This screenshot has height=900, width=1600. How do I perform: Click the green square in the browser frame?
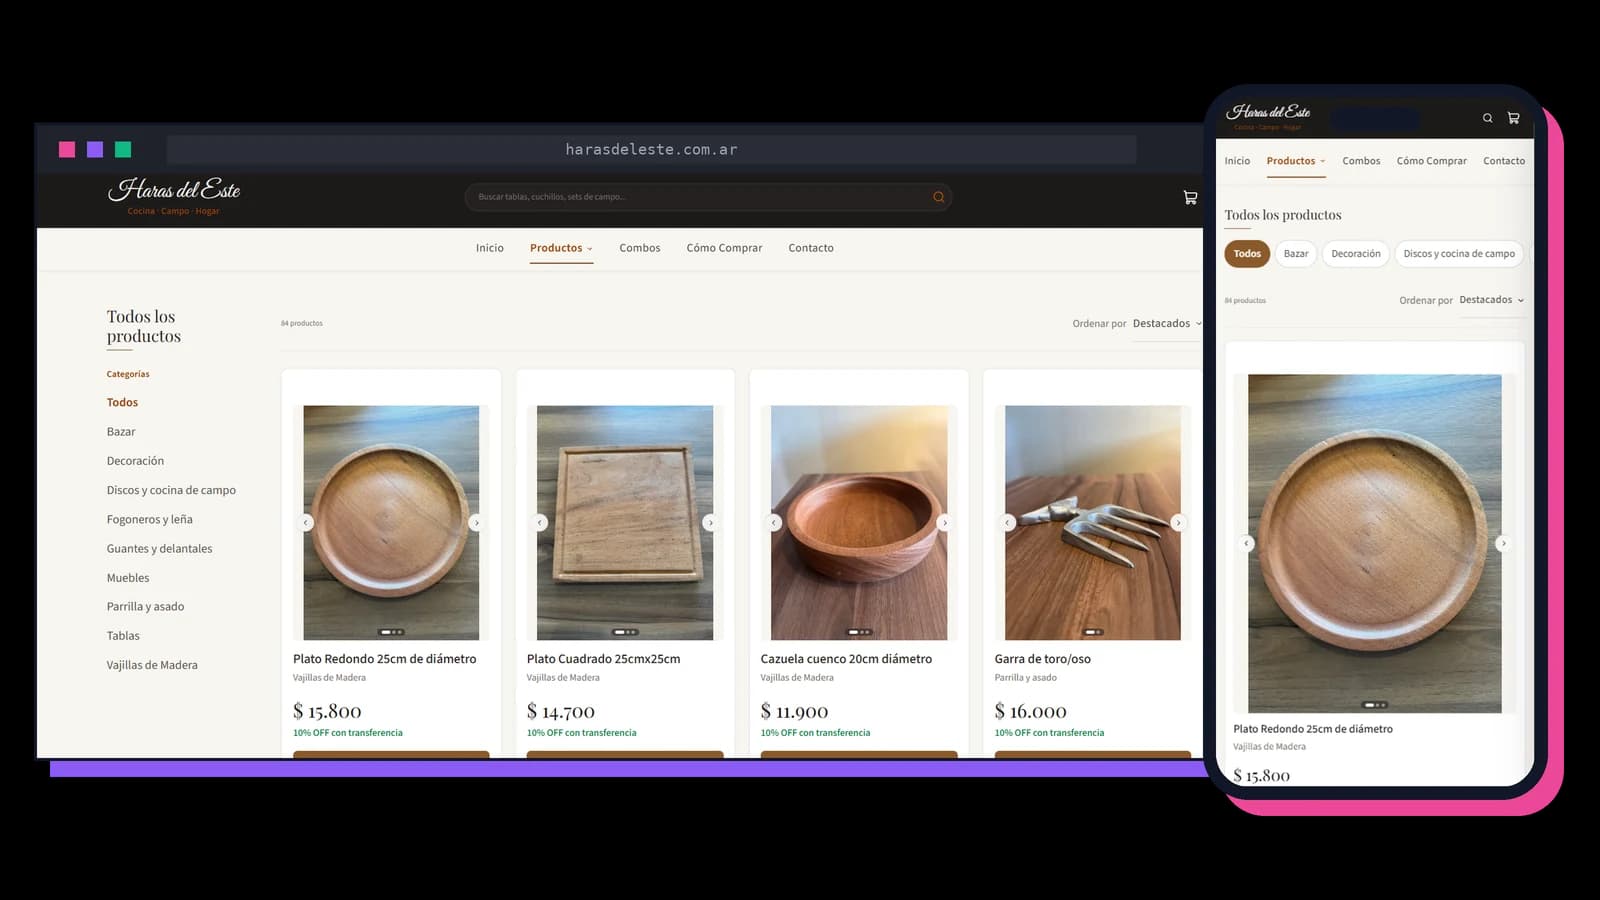123,150
